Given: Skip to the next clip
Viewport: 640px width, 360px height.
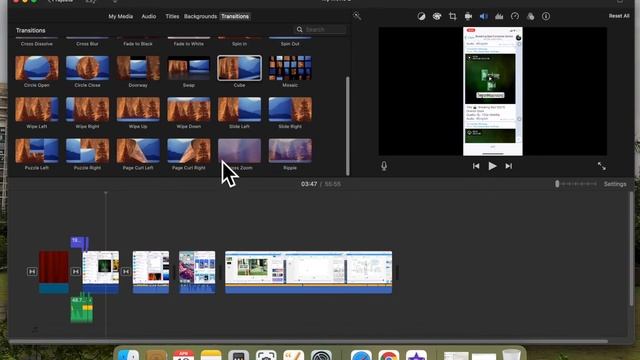Looking at the screenshot, I should coord(509,166).
